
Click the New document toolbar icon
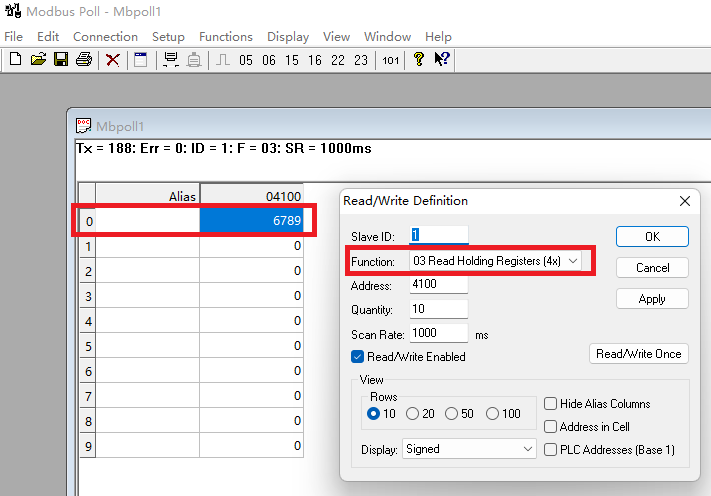point(15,59)
